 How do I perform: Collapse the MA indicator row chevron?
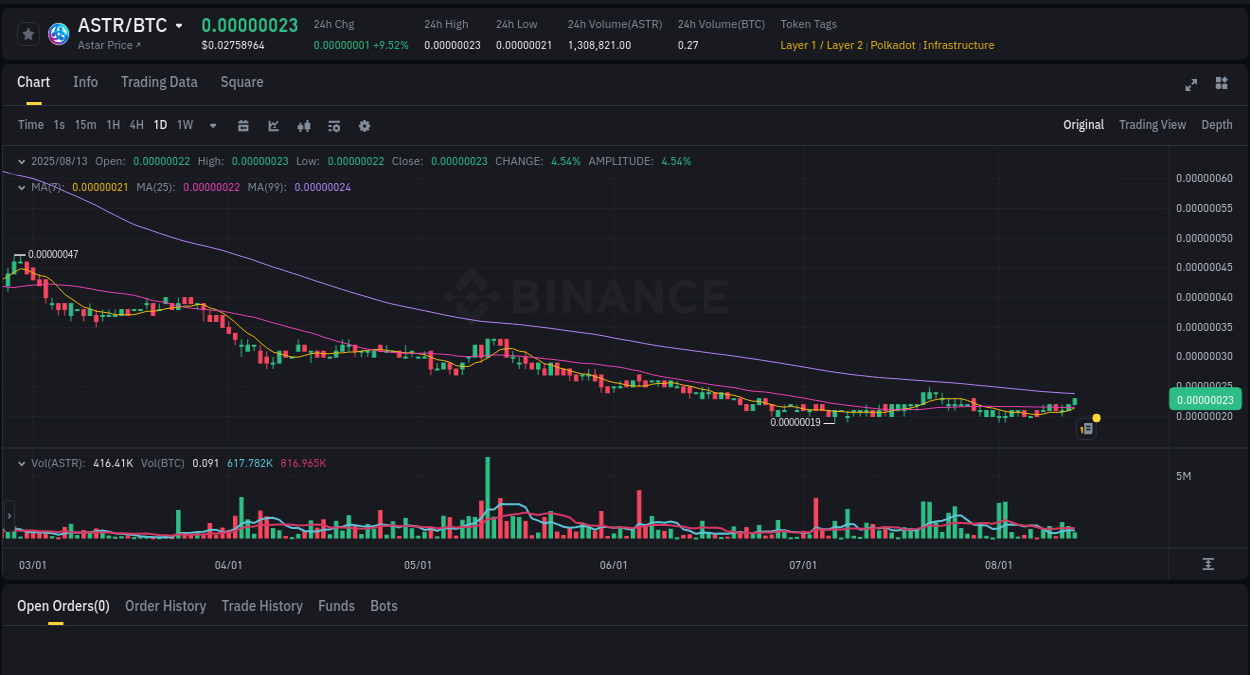click(x=20, y=186)
